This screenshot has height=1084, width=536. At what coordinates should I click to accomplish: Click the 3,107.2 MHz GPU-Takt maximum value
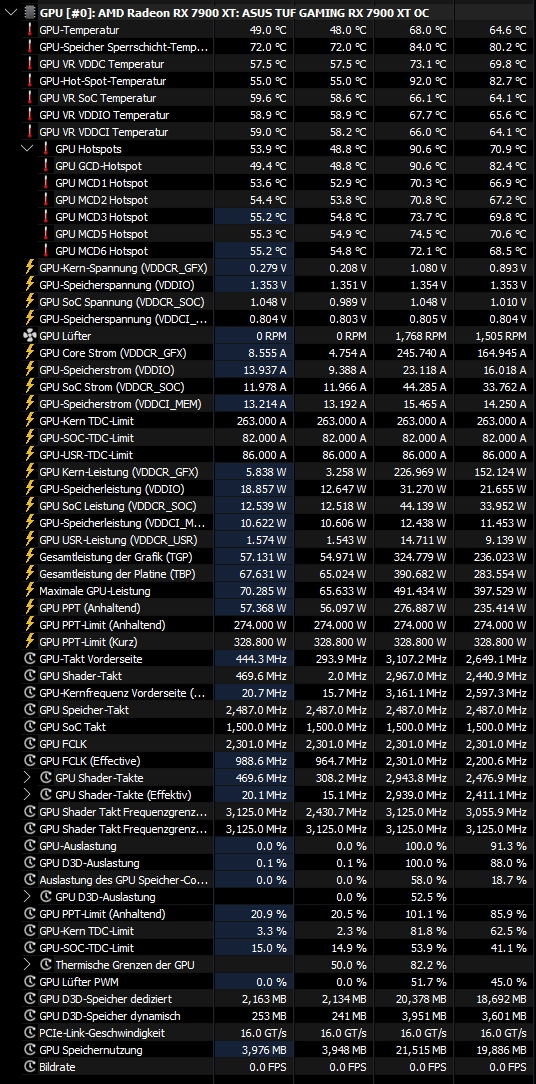(x=416, y=659)
